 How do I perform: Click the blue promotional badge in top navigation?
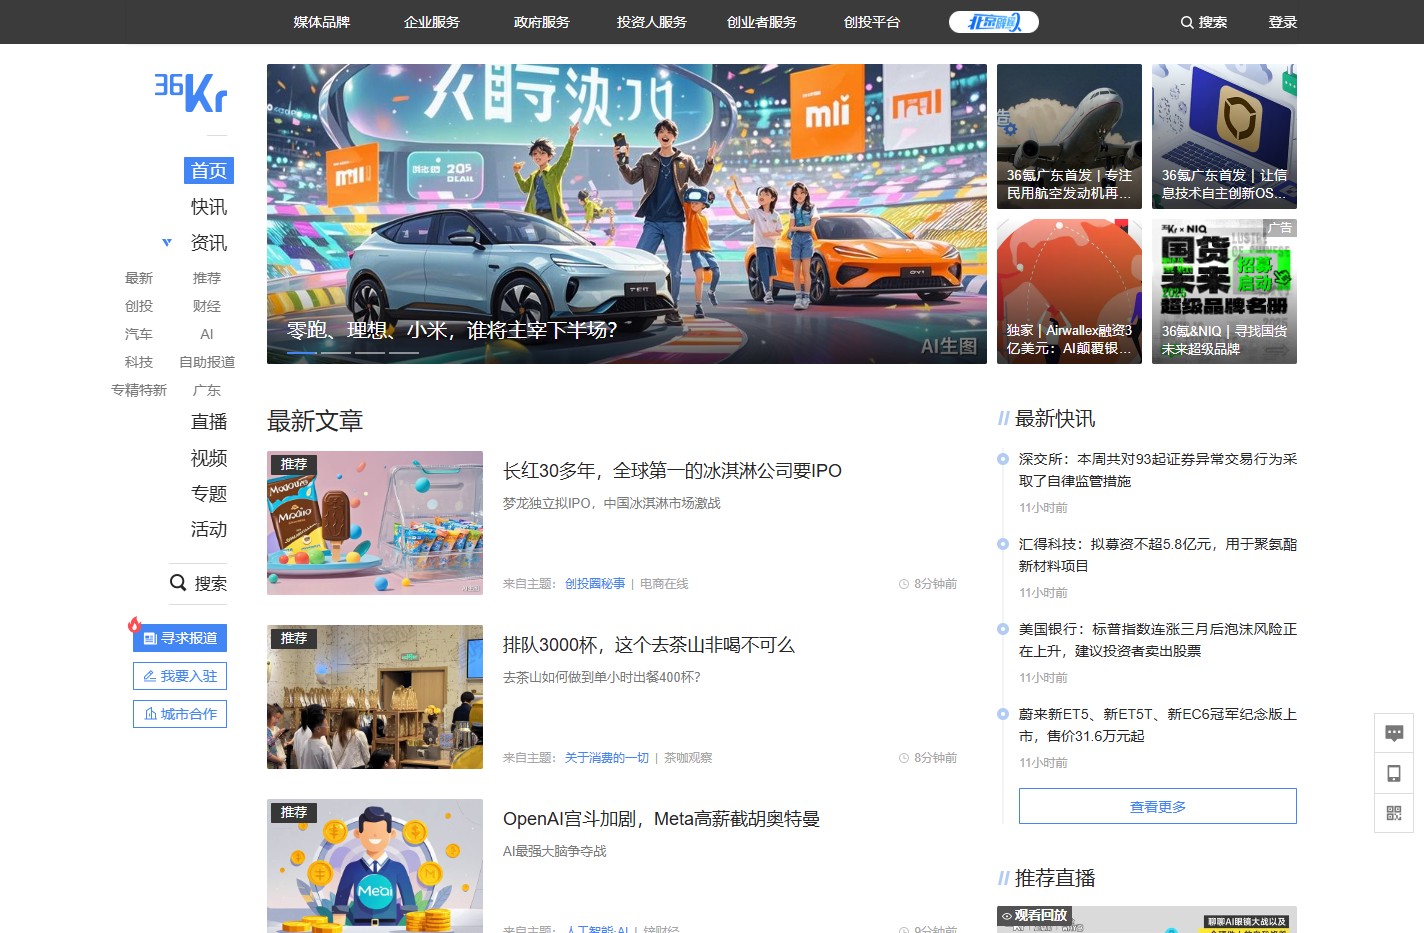(994, 22)
